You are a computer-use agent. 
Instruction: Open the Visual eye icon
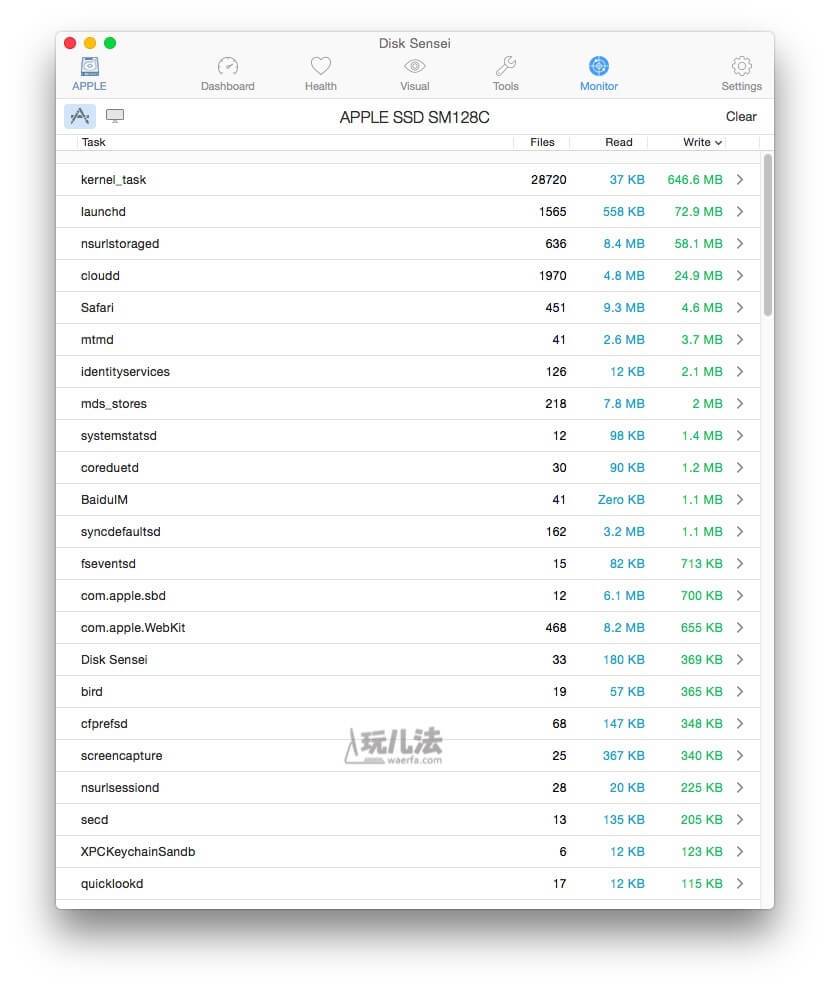click(414, 66)
